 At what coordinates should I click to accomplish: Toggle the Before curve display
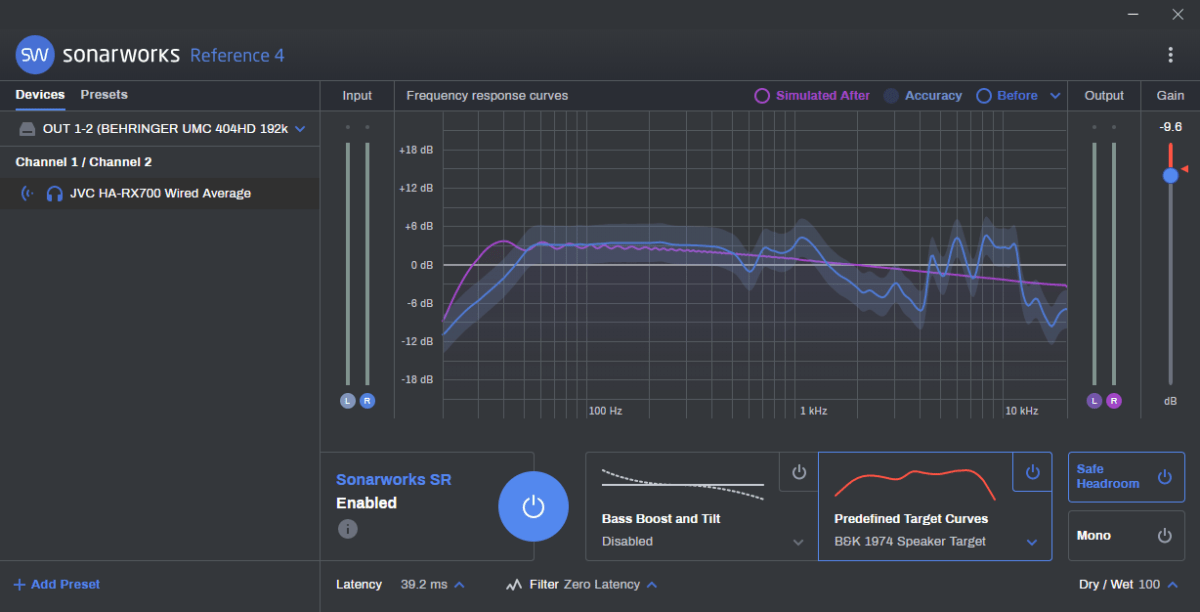pyautogui.click(x=1007, y=96)
